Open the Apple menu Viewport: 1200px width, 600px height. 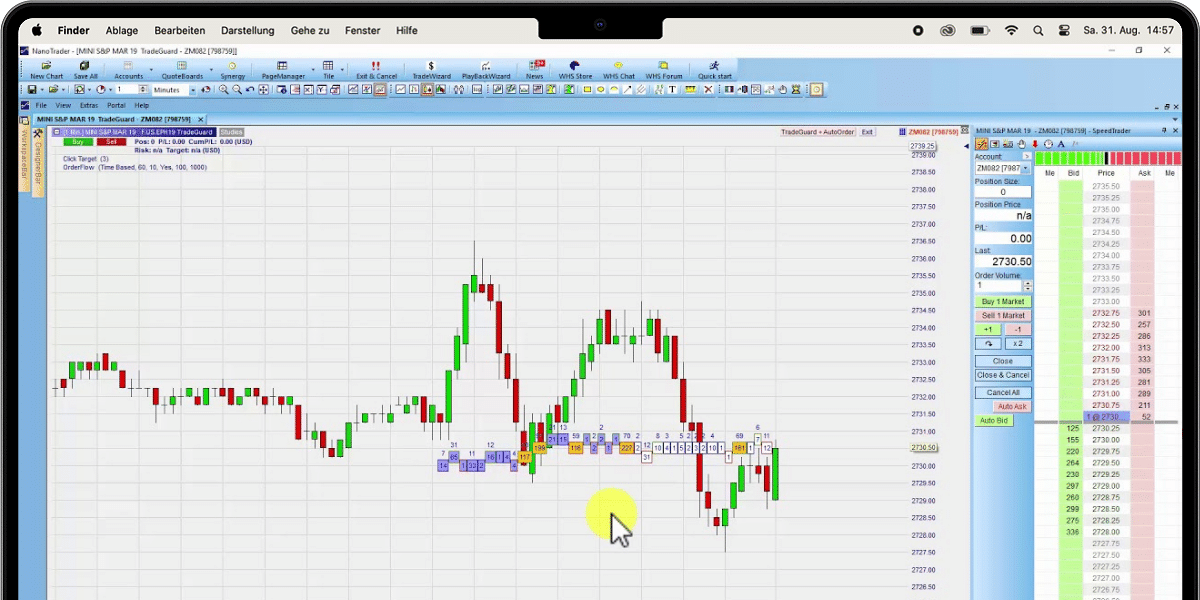click(x=37, y=30)
